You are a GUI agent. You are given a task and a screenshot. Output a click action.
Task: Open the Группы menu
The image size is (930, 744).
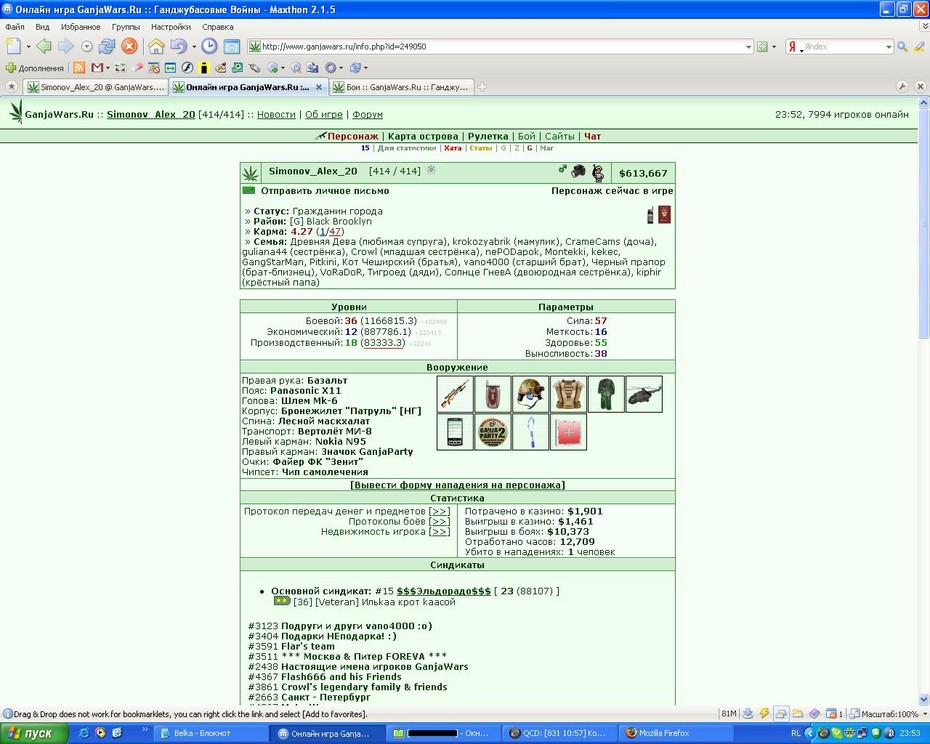(126, 27)
